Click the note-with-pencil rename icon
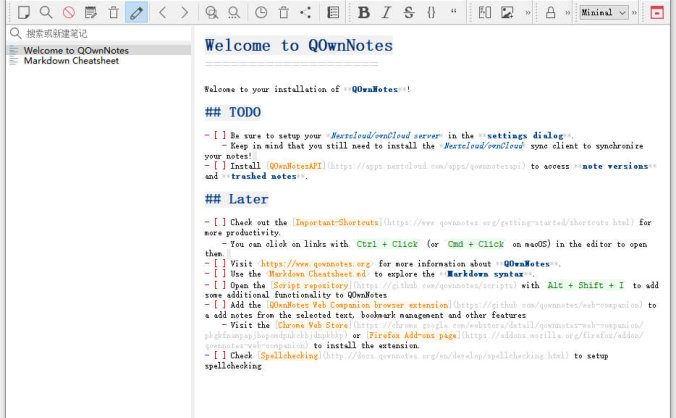676x418 pixels. (91, 12)
